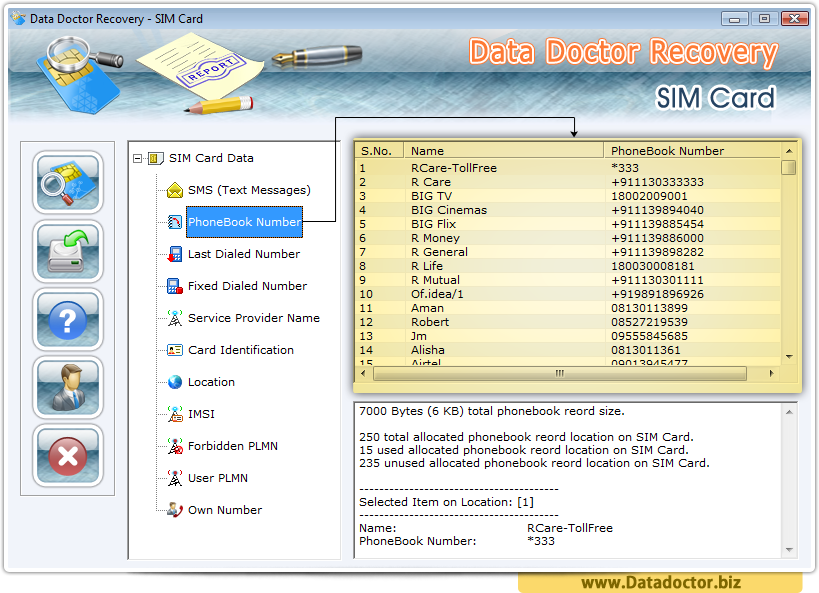
Task: Click phone number 08527219539 cell
Action: 649,322
